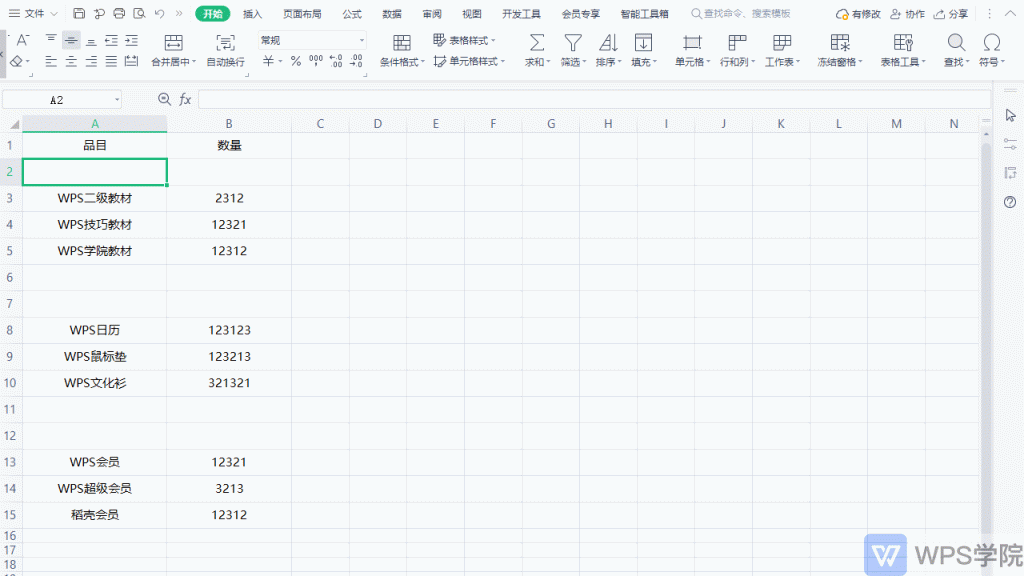
Task: Click the fx insert function icon
Action: tap(185, 99)
